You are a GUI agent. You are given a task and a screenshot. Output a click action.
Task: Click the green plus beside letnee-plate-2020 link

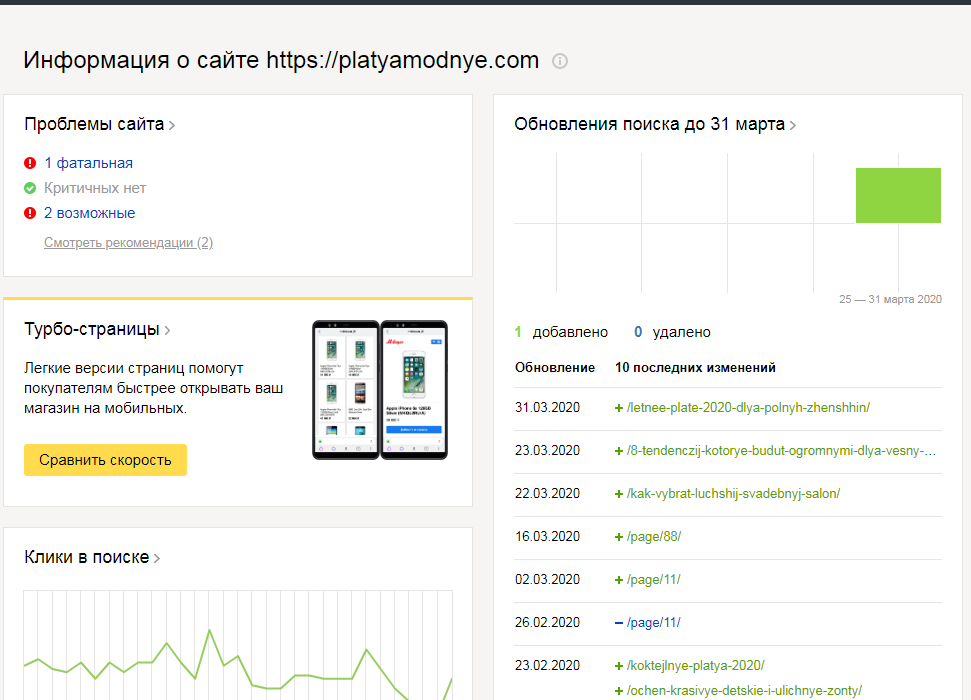(619, 407)
